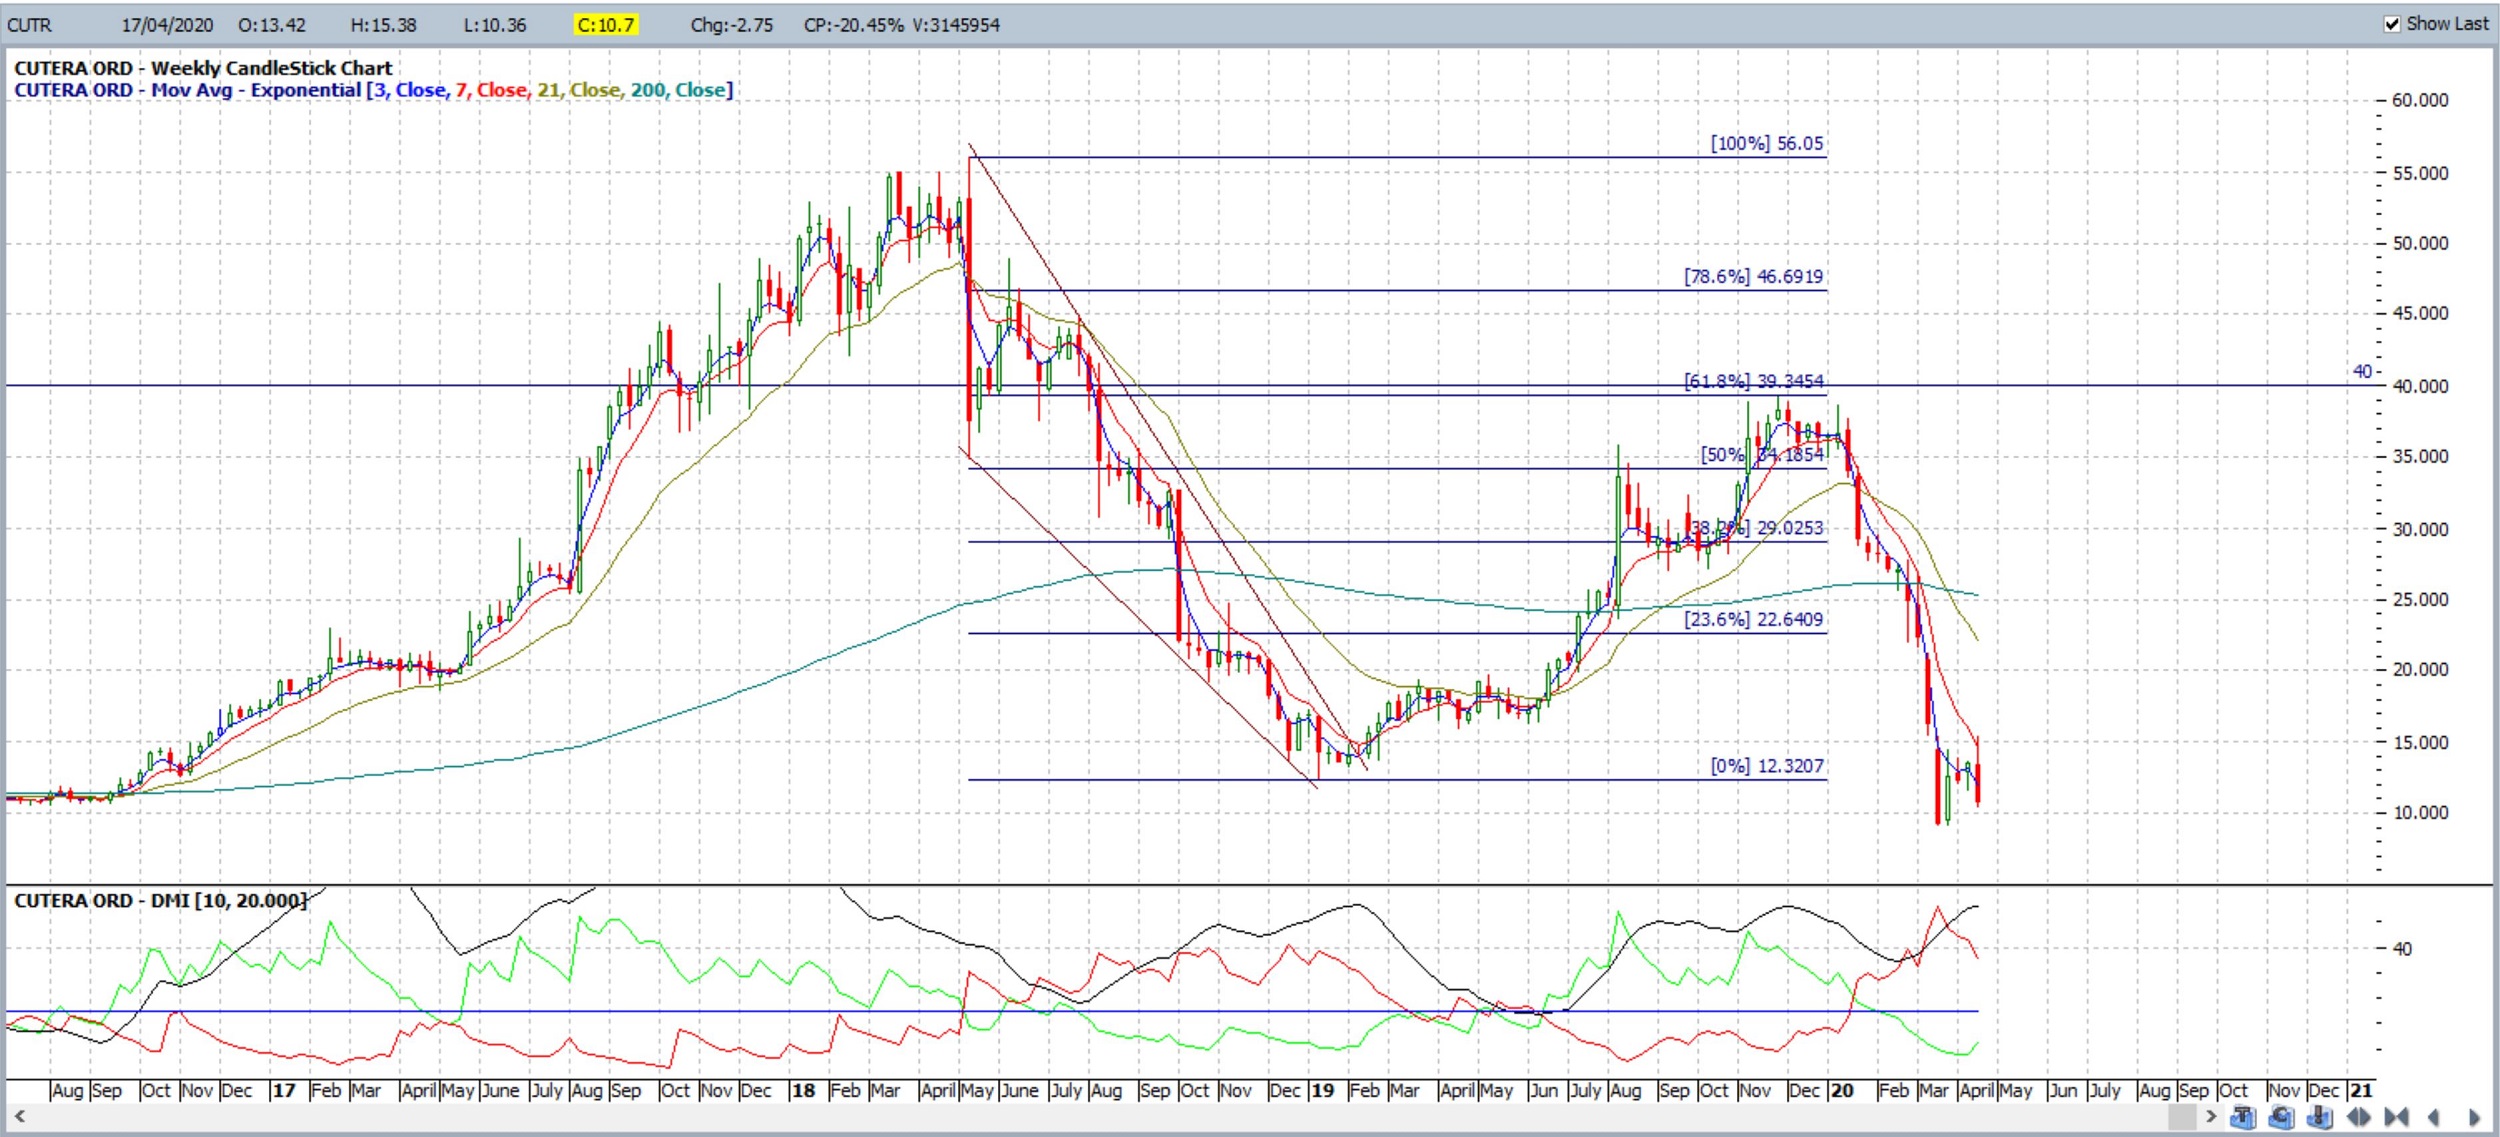
Task: Click the year 18 on the time axis
Action: tap(803, 1090)
